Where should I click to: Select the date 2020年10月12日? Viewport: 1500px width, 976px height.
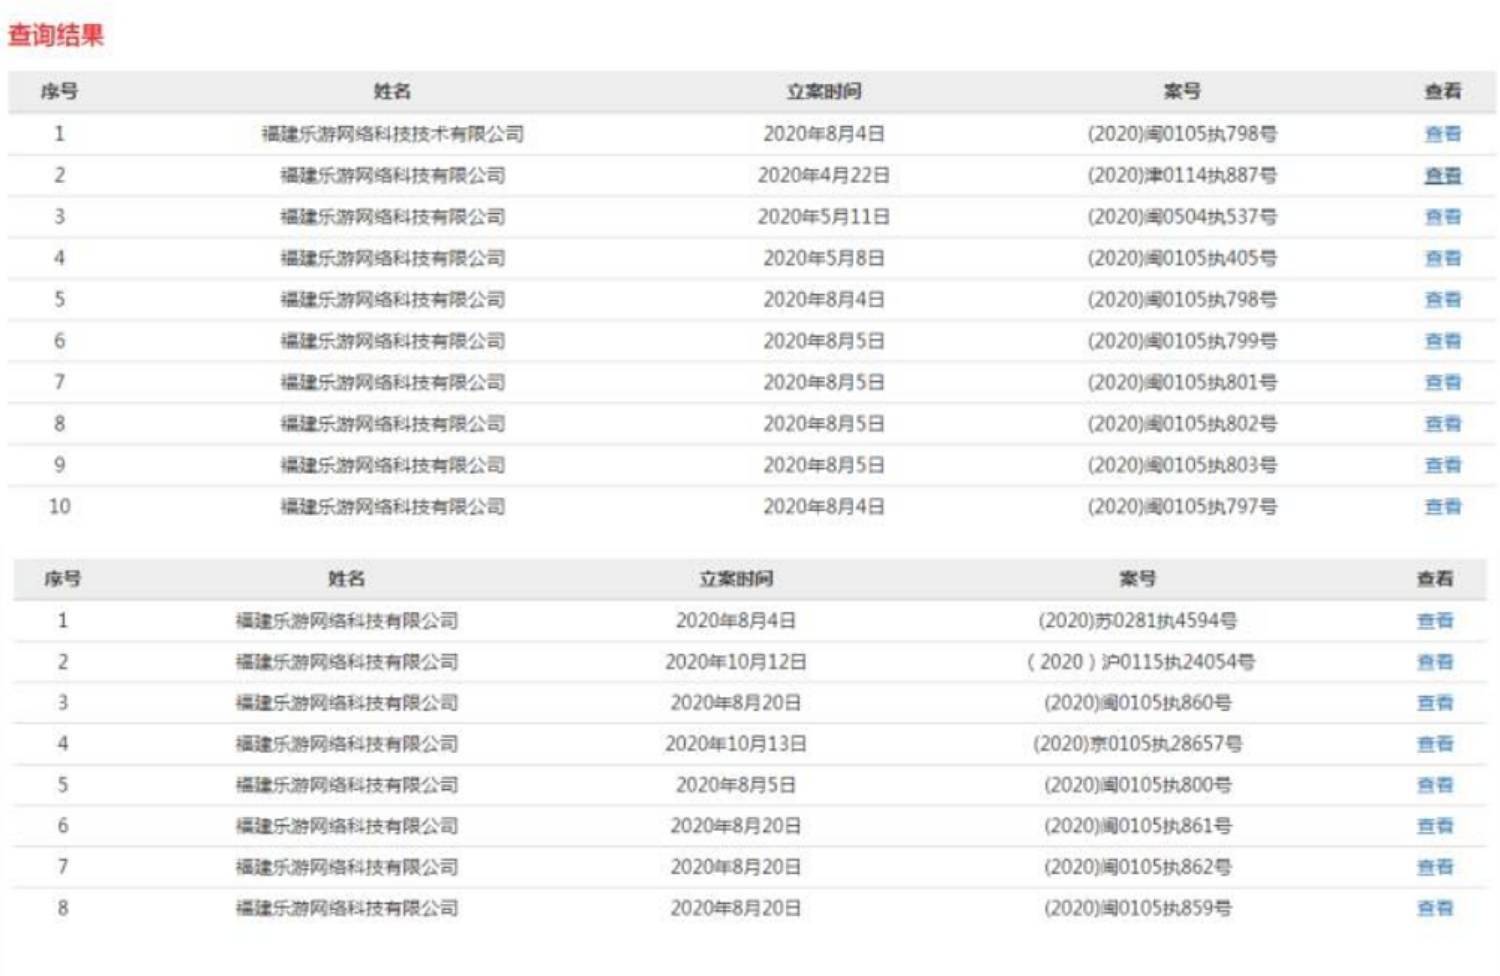[x=736, y=662]
